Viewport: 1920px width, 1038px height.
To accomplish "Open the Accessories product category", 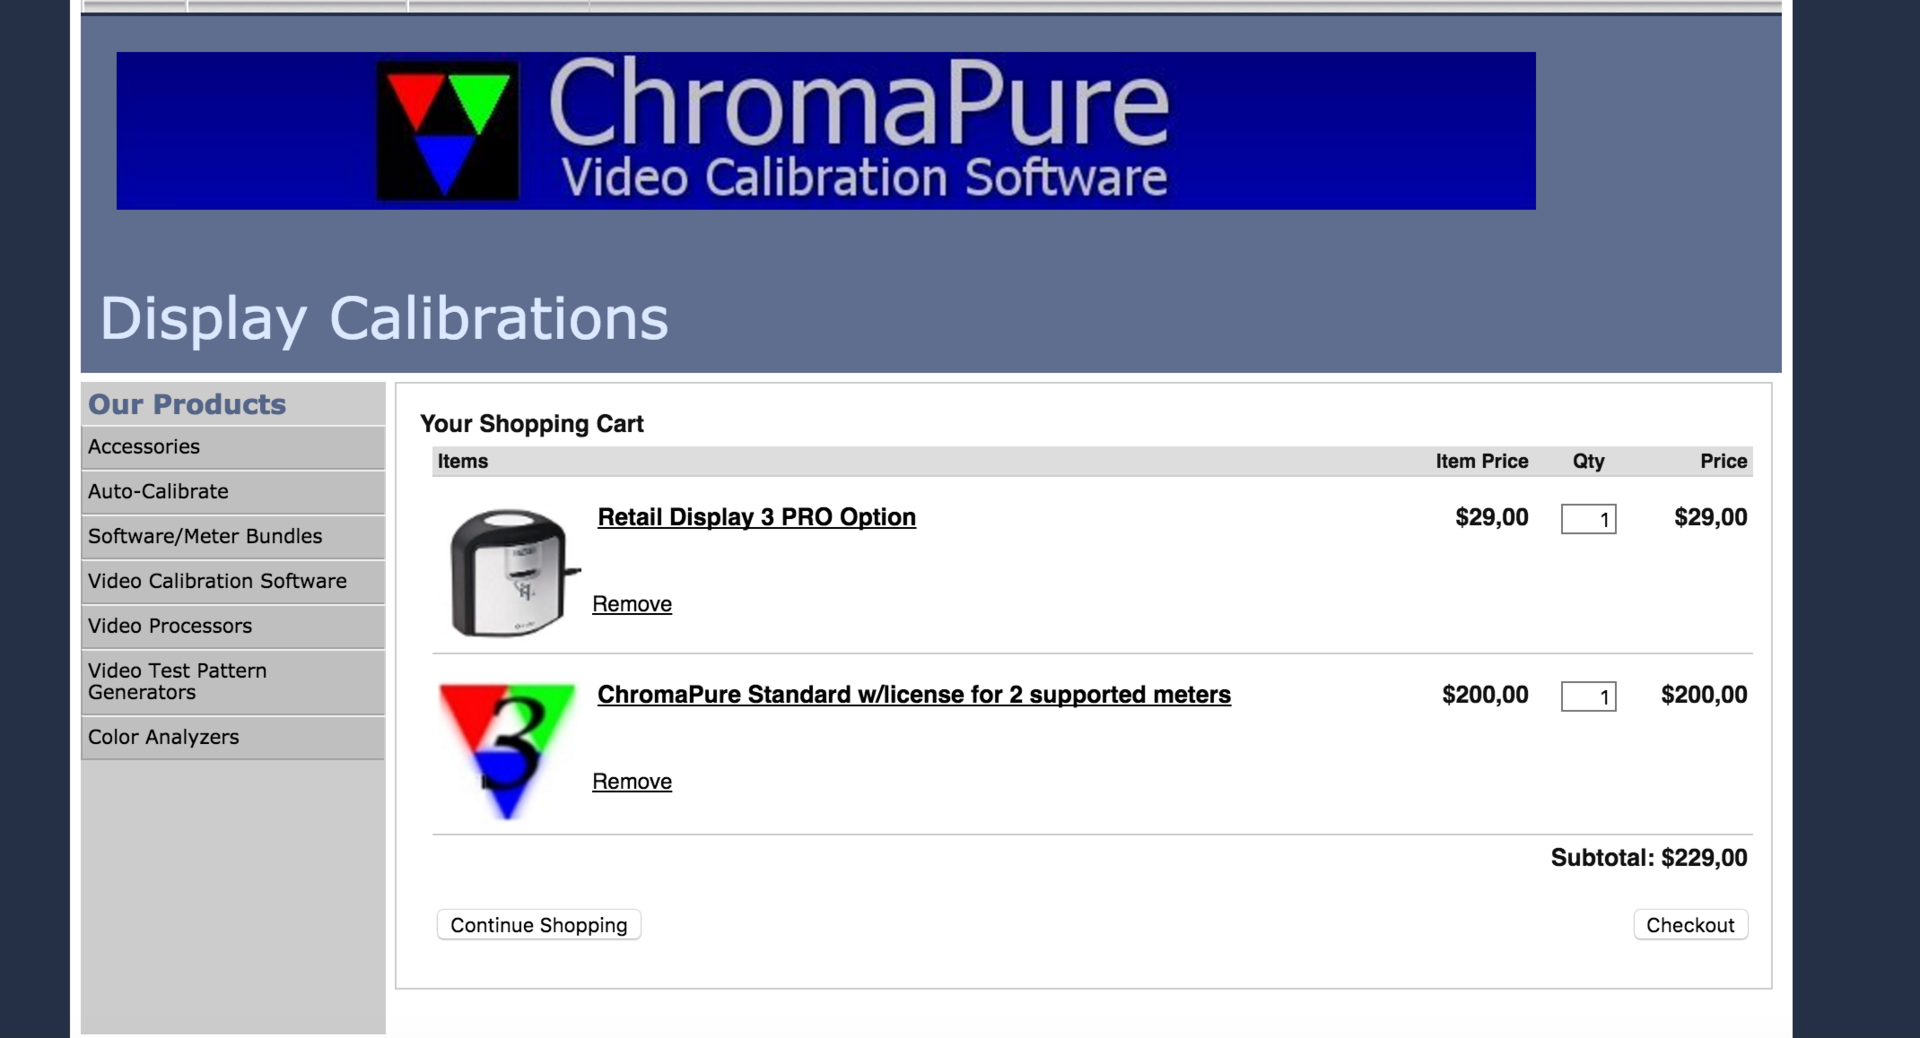I will click(233, 447).
